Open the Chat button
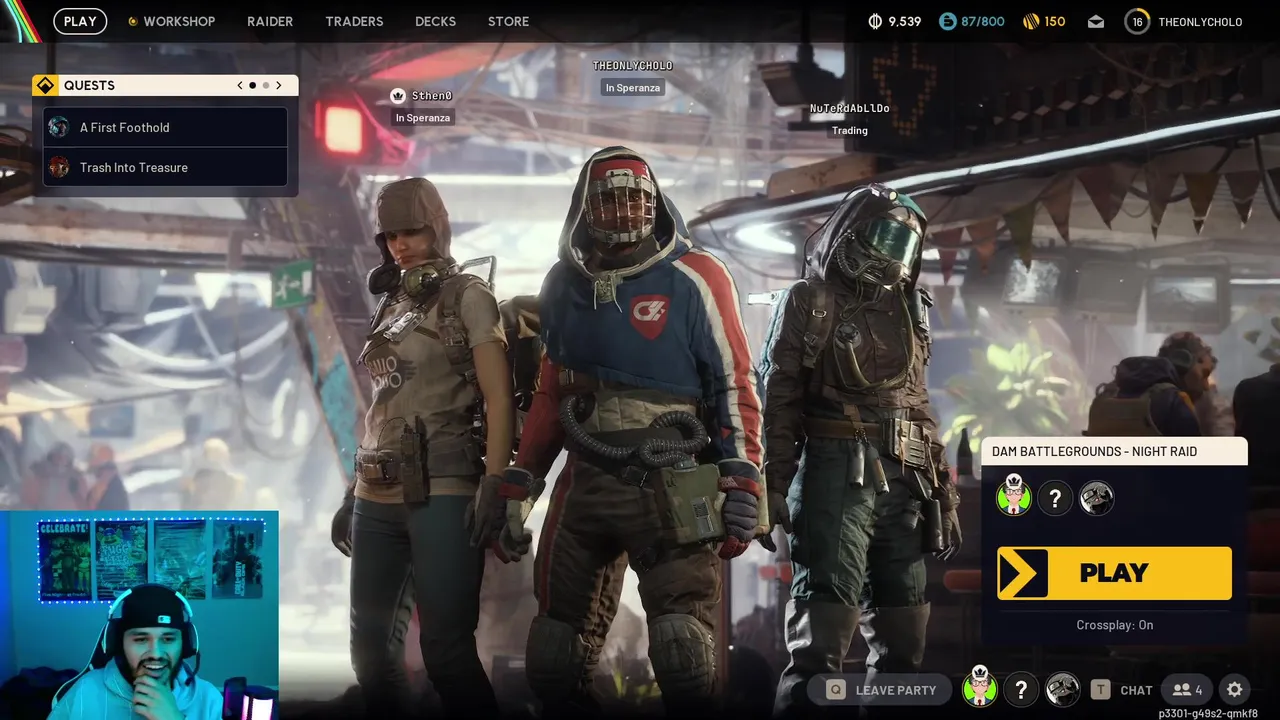Image resolution: width=1280 pixels, height=720 pixels. click(1136, 690)
